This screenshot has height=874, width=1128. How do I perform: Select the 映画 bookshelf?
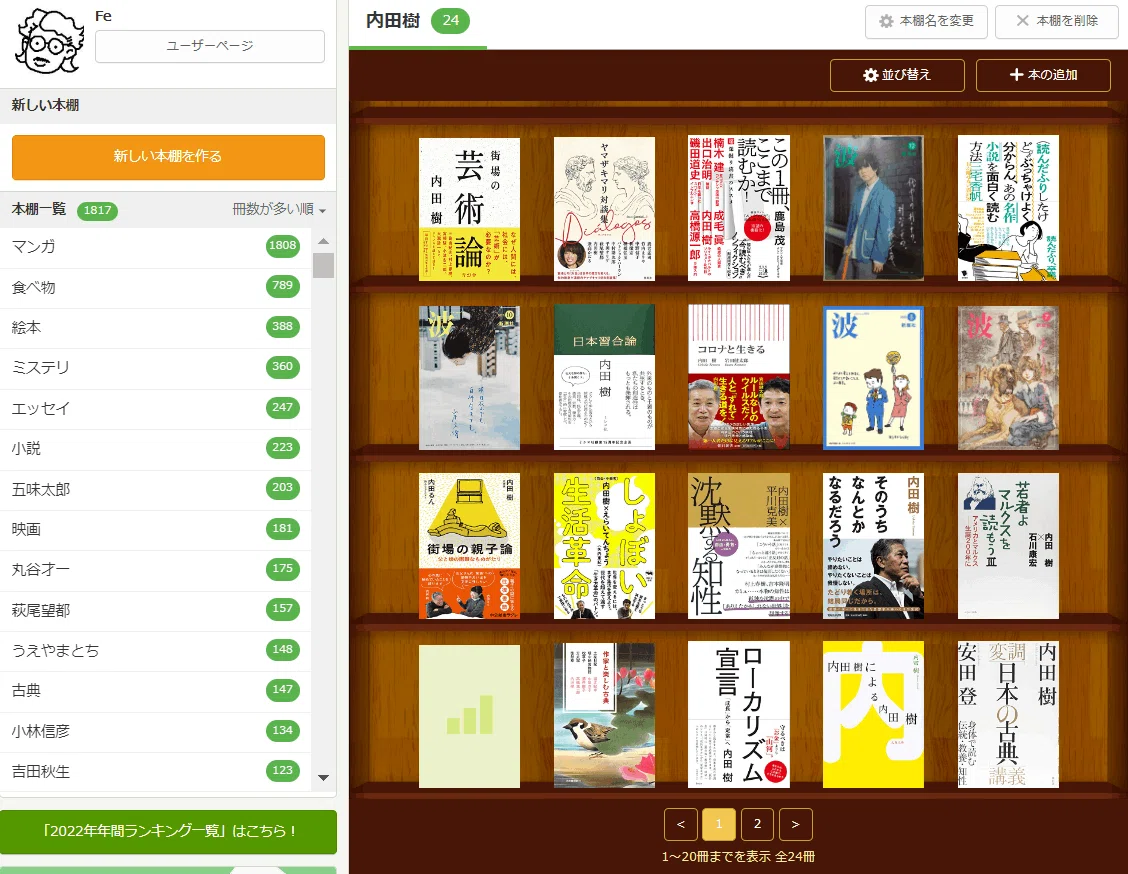pos(155,529)
